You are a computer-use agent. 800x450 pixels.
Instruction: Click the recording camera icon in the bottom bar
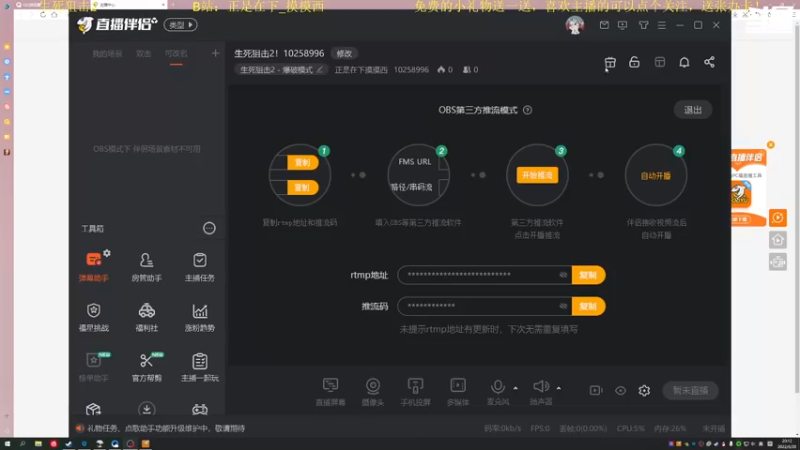pos(596,390)
